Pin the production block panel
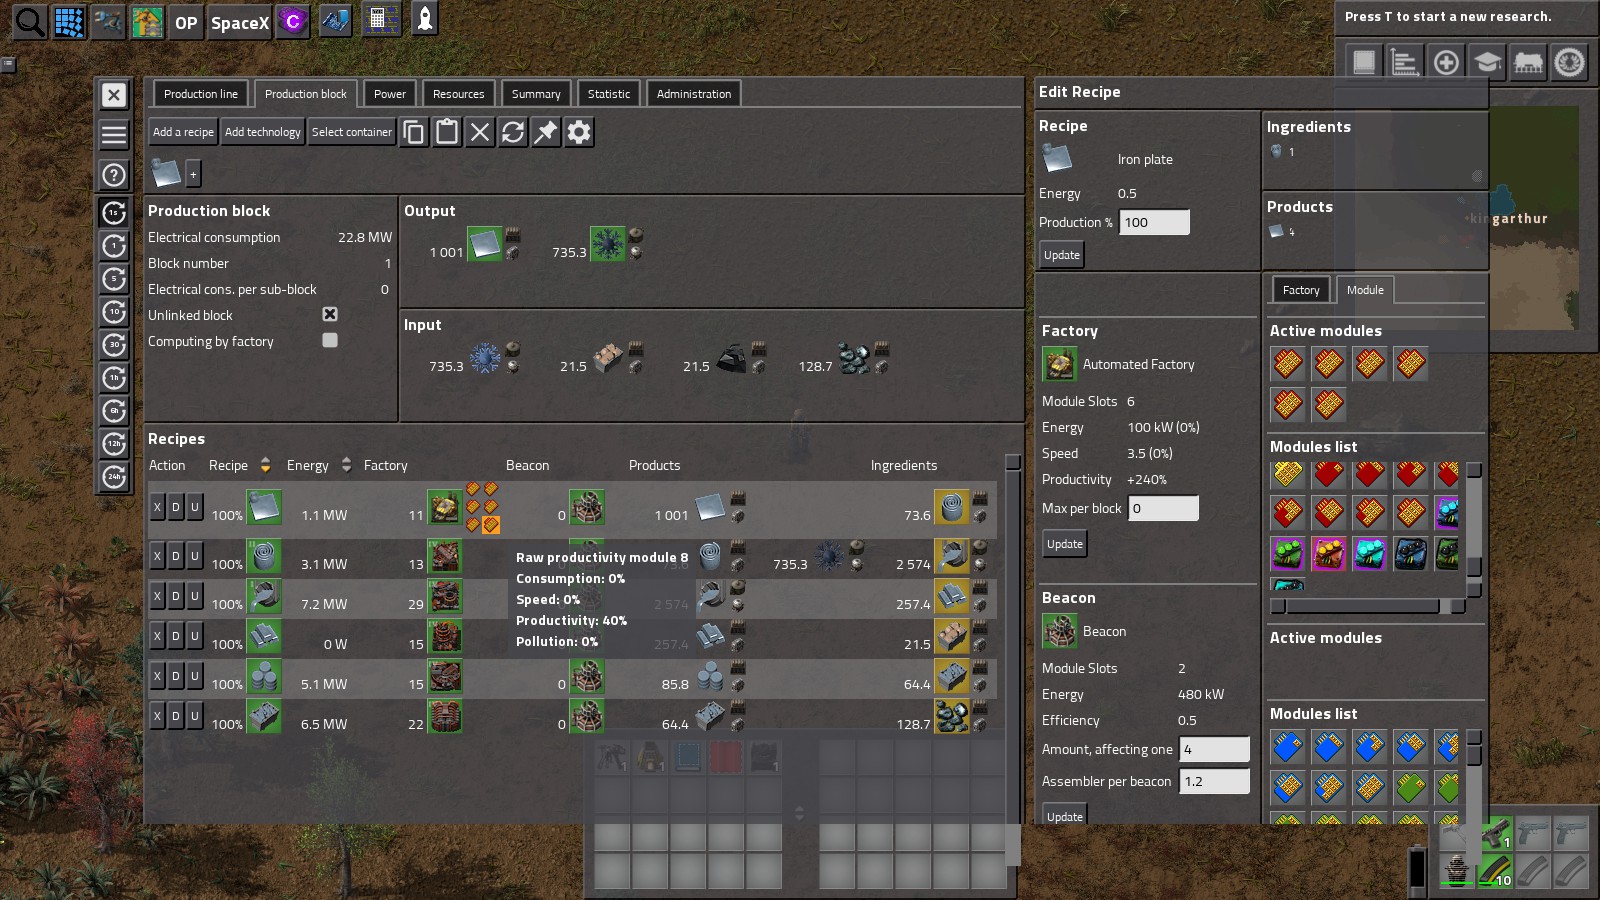This screenshot has height=900, width=1600. 546,132
